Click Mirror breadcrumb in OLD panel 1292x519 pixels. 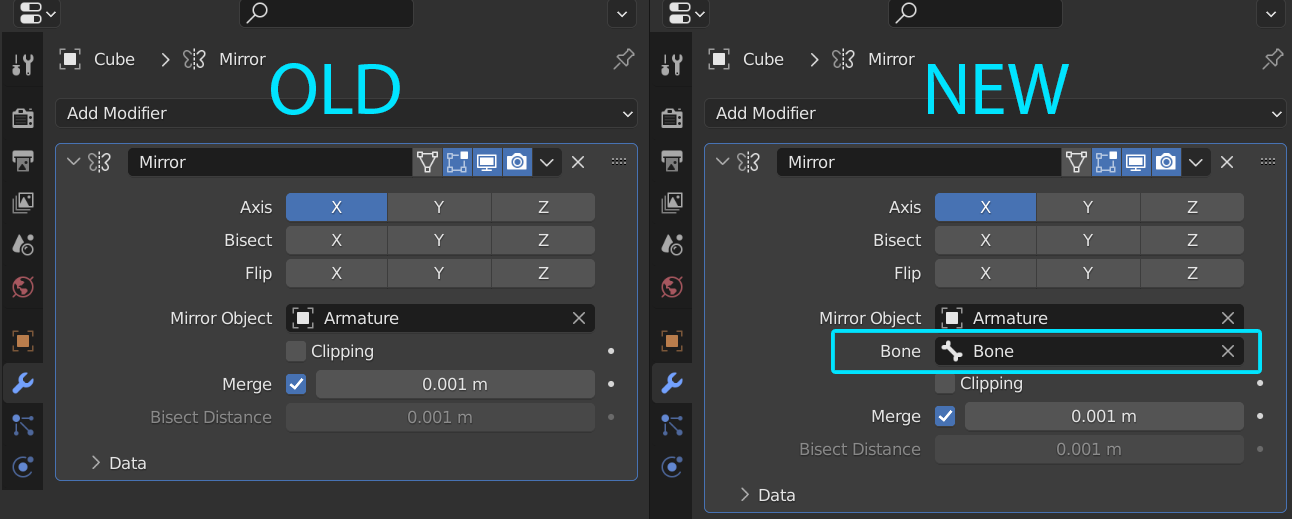tap(242, 59)
